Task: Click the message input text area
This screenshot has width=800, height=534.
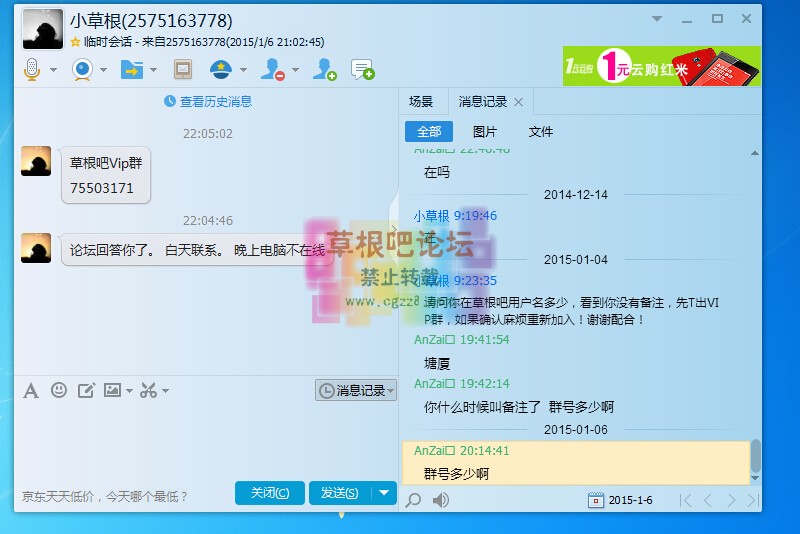Action: pos(206,441)
